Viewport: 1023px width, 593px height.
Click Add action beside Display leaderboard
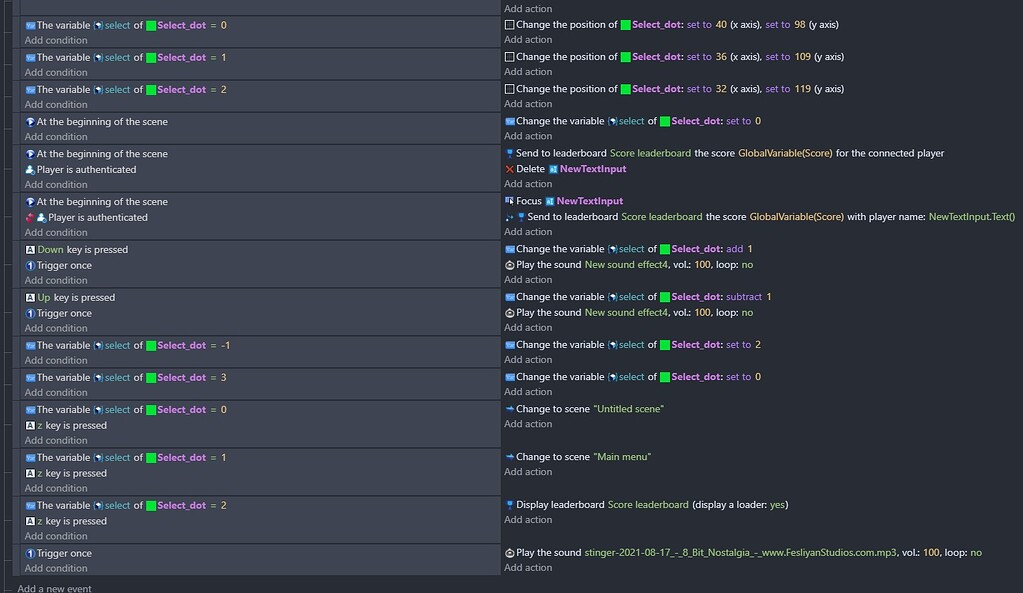coord(529,520)
